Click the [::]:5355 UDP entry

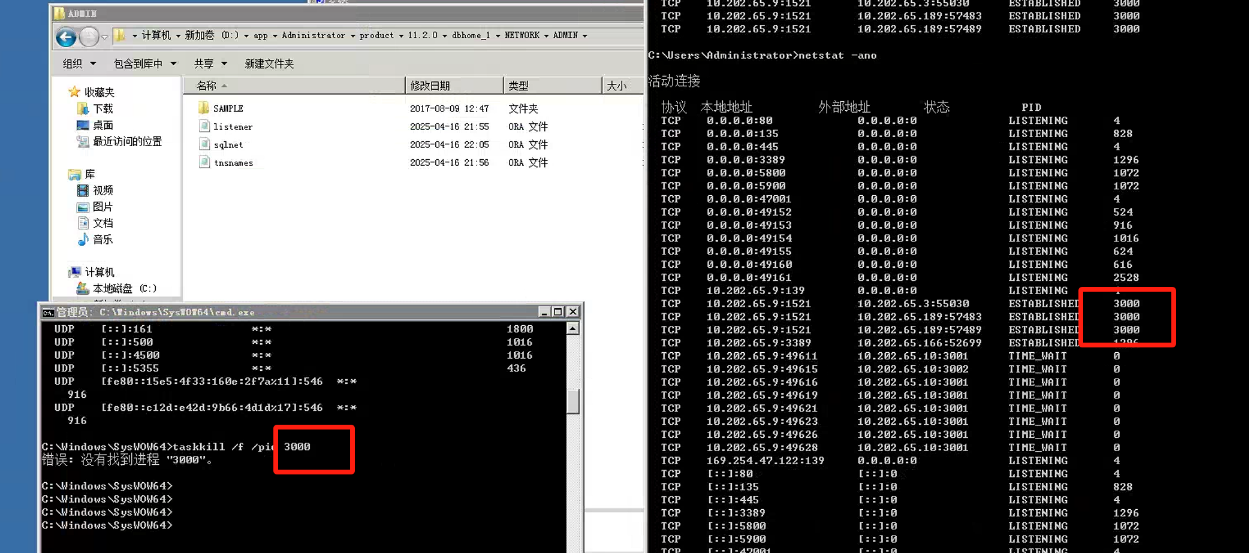(130, 368)
